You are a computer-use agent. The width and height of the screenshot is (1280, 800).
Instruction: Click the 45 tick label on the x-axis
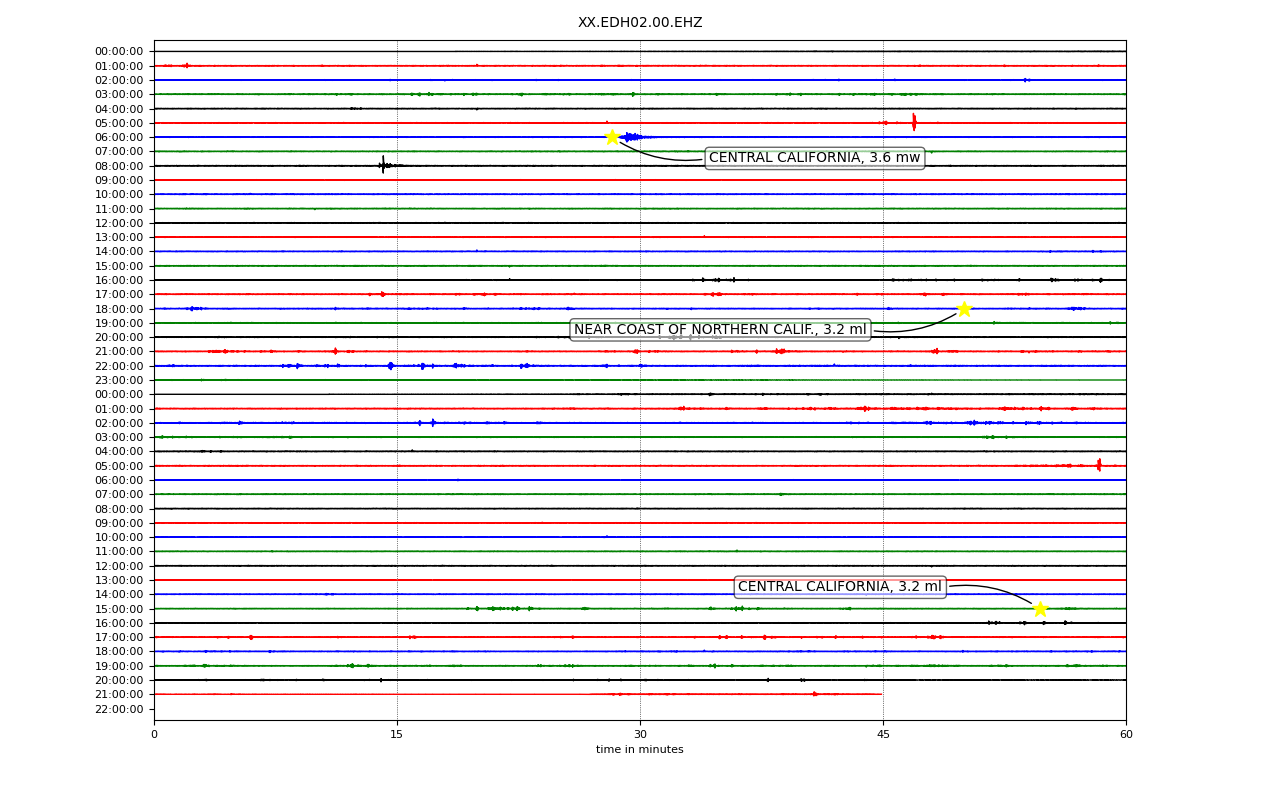point(883,735)
